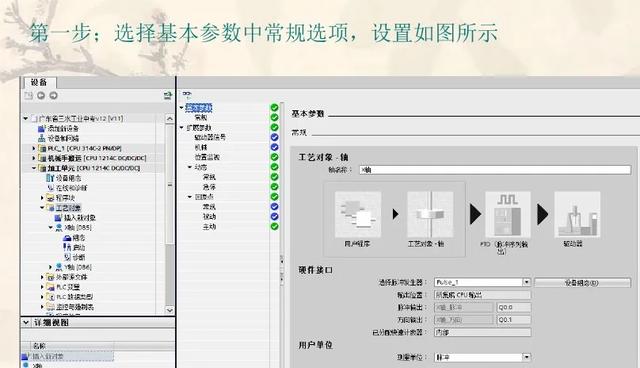This screenshot has width=640, height=368.
Task: Collapse the project root node V12 [V11]
Action: [26, 118]
